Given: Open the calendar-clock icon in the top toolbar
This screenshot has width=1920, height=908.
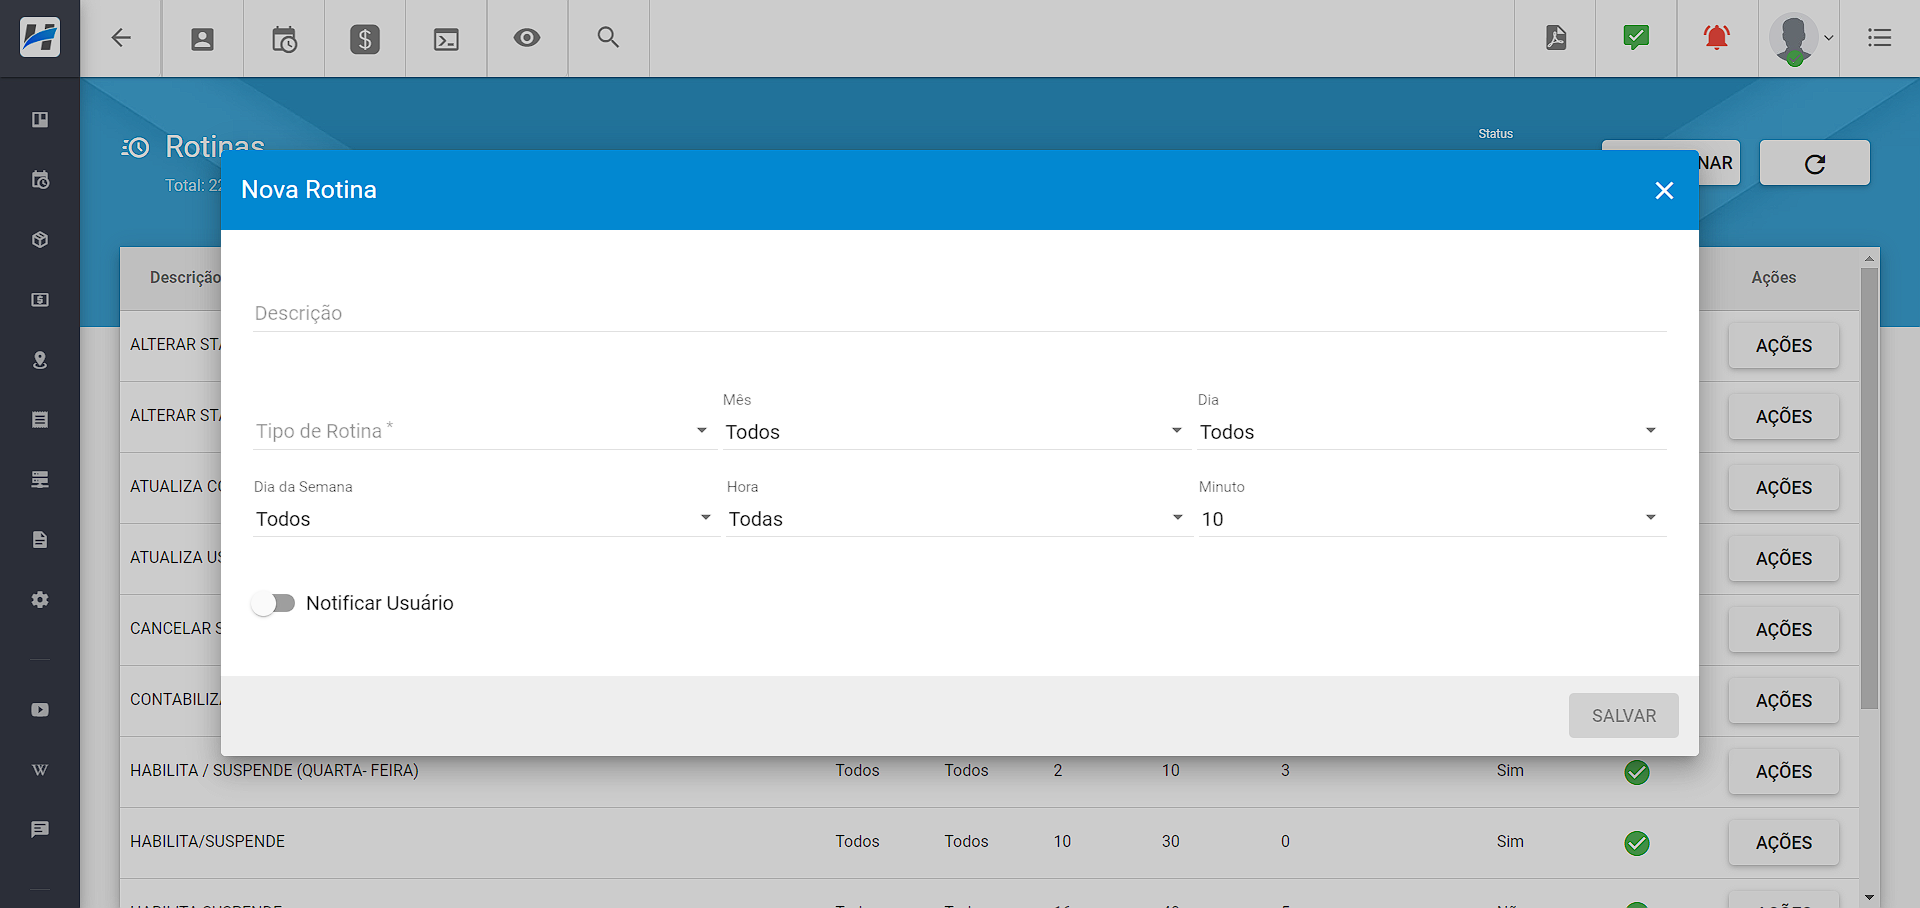Looking at the screenshot, I should [x=284, y=39].
